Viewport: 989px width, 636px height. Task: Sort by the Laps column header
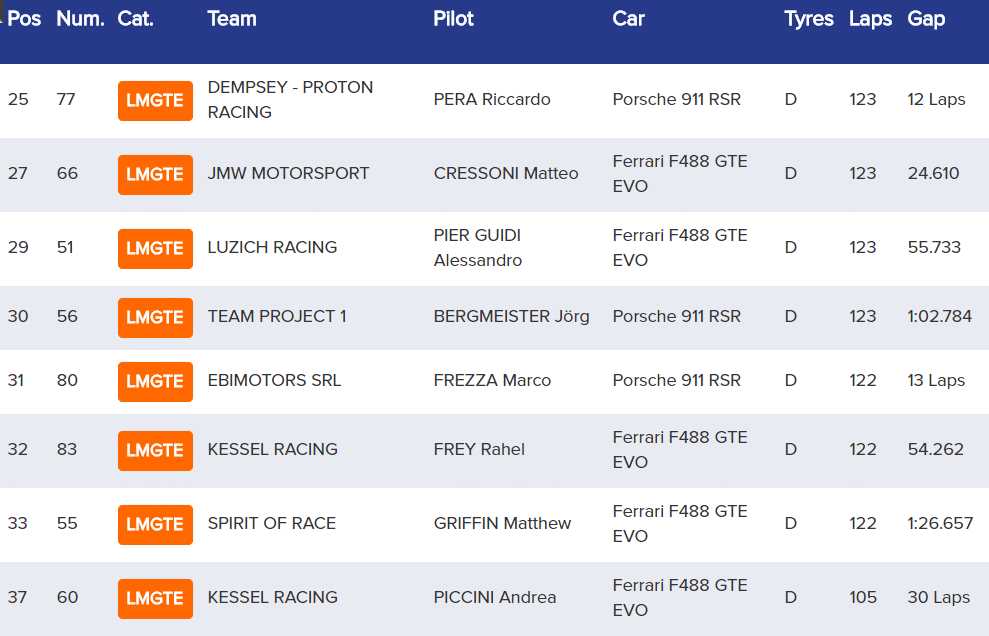click(870, 19)
